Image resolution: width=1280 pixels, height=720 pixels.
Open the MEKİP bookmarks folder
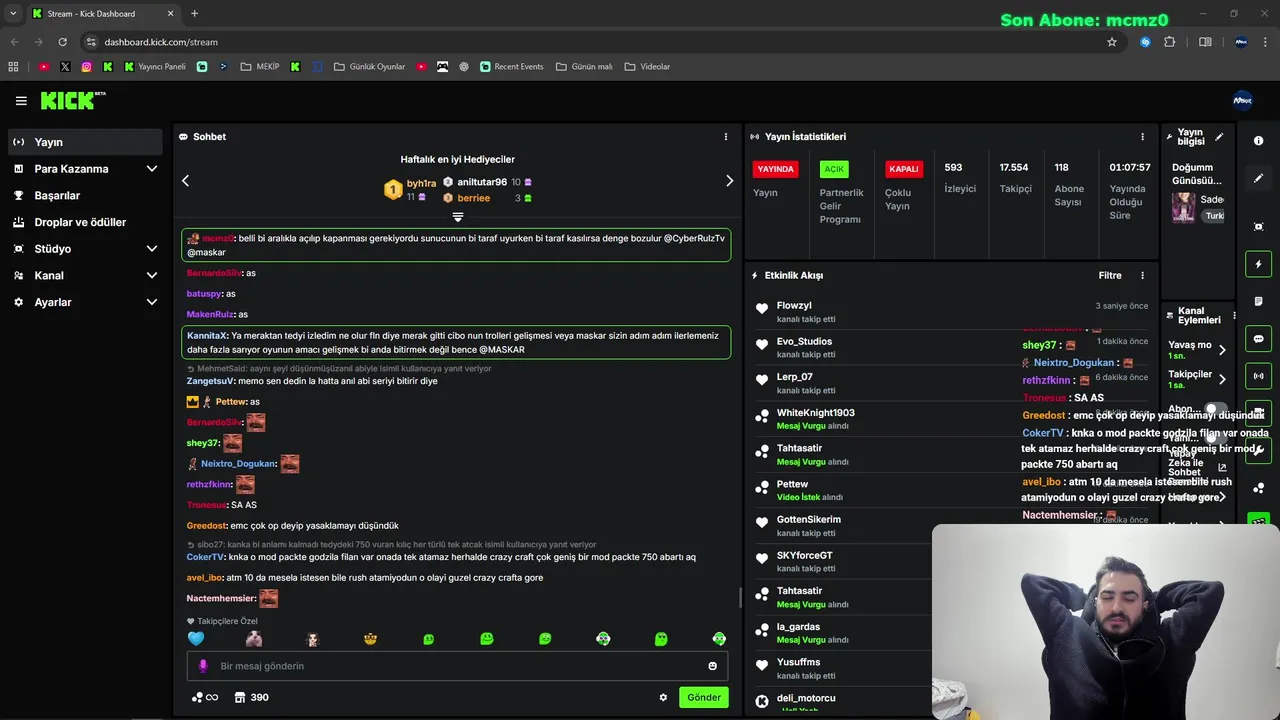coord(260,67)
